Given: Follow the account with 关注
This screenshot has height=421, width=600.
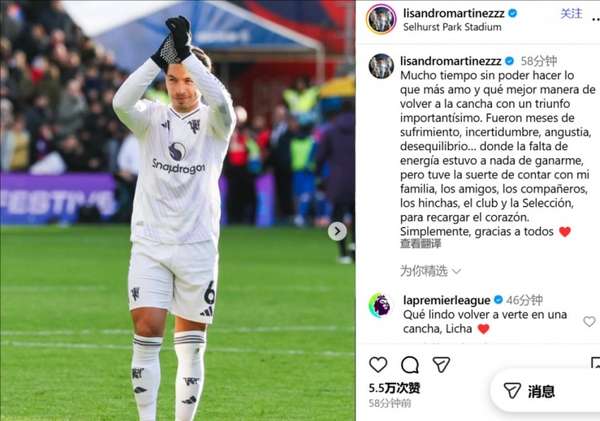Looking at the screenshot, I should 571,13.
